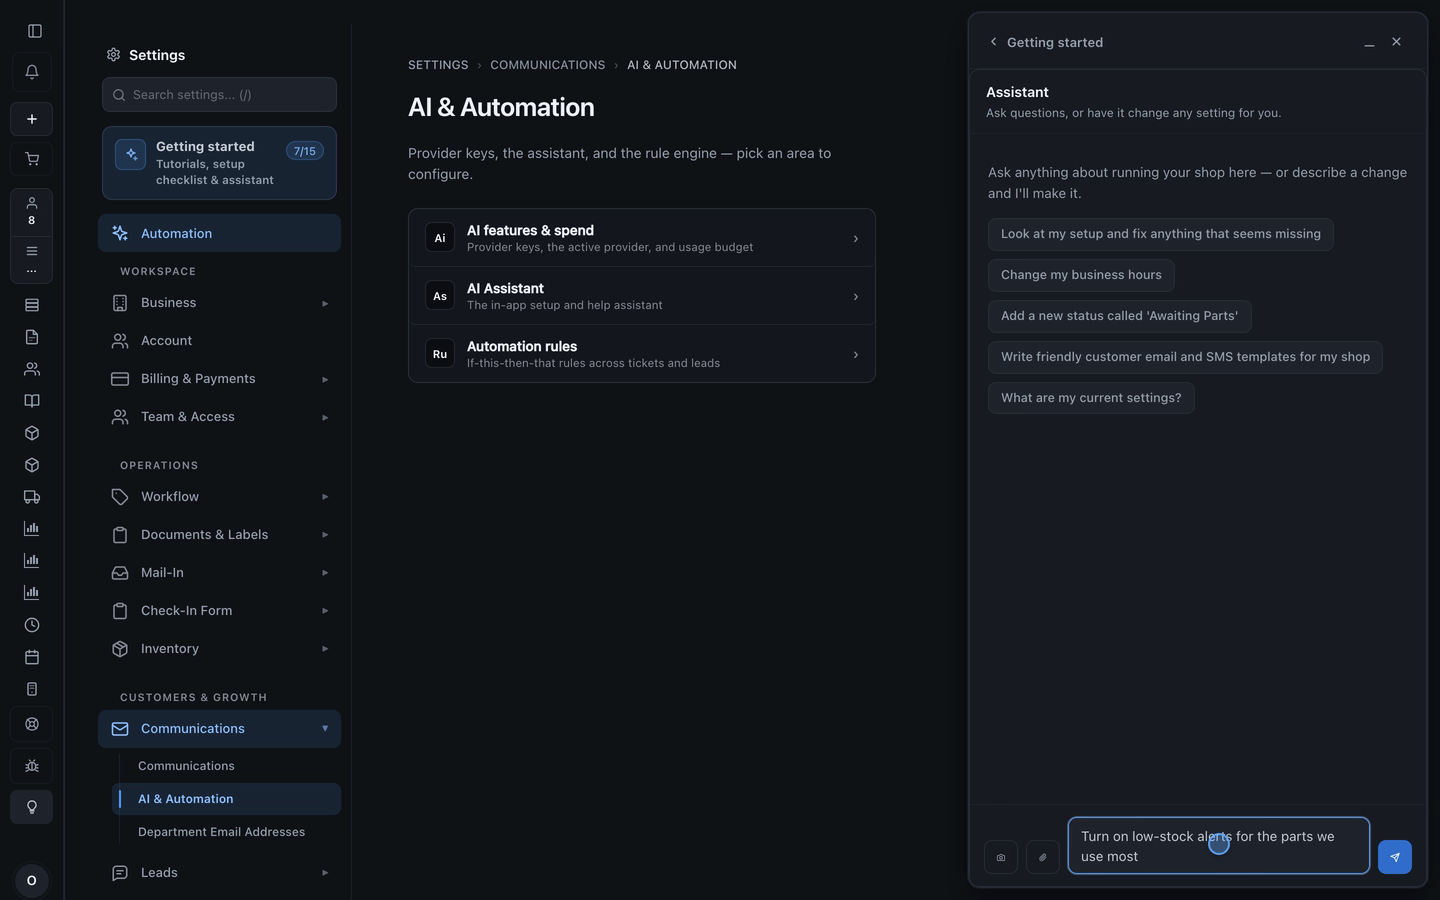Open Account settings
This screenshot has width=1440, height=900.
click(x=219, y=341)
